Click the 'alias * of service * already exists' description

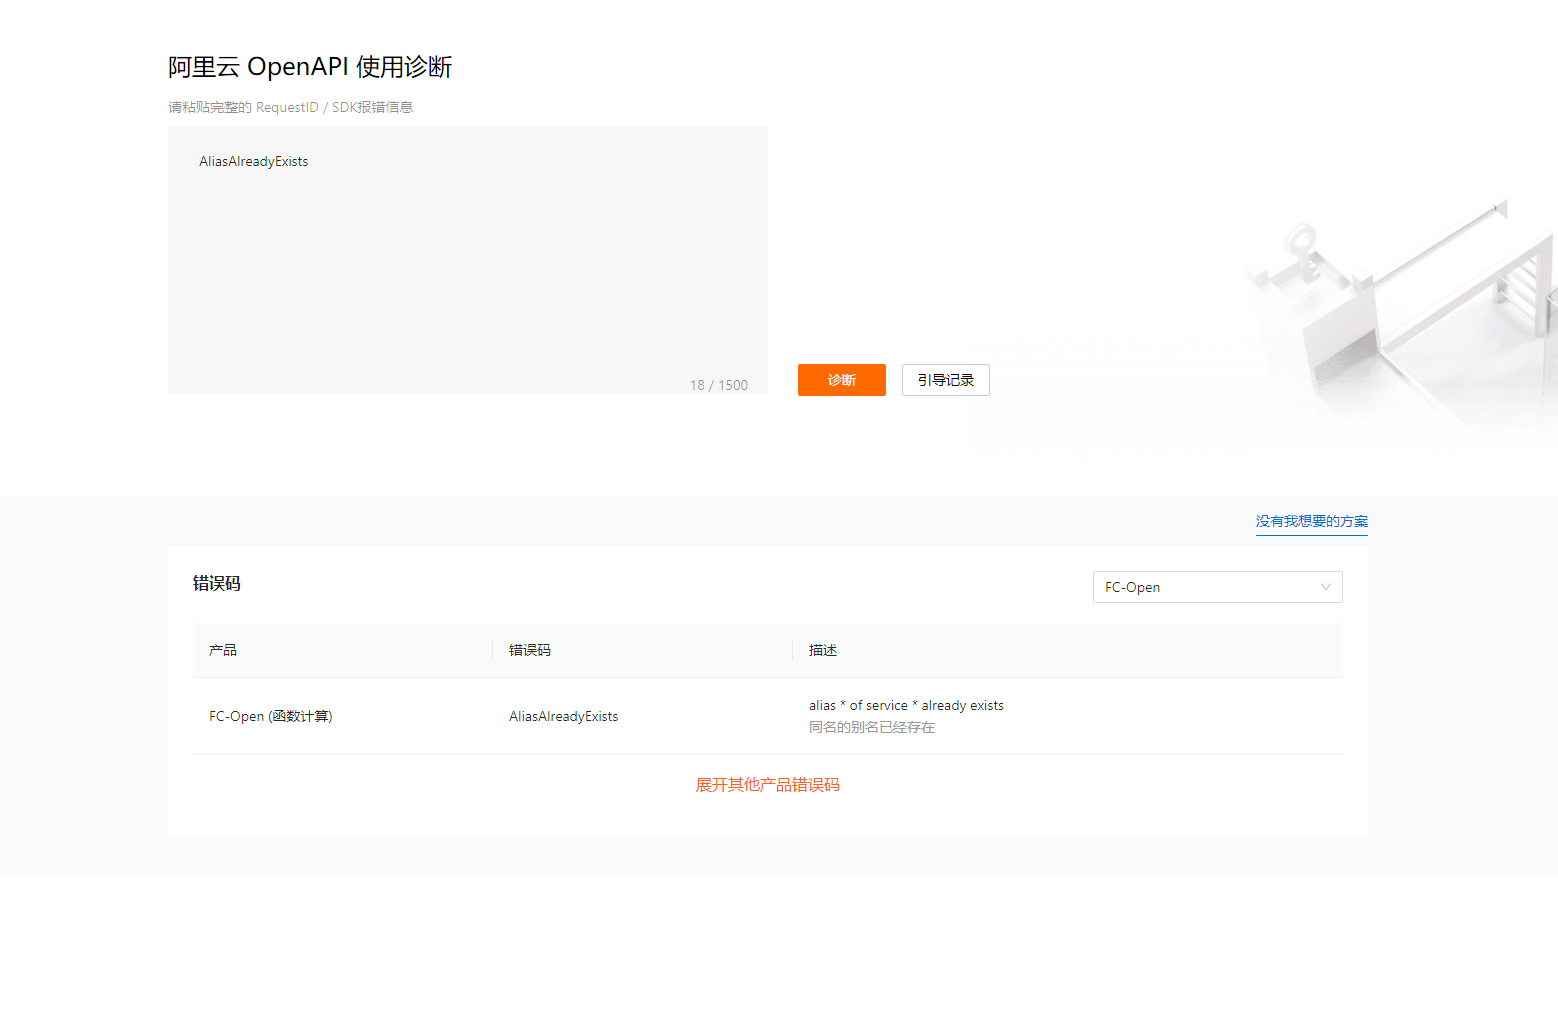(906, 705)
